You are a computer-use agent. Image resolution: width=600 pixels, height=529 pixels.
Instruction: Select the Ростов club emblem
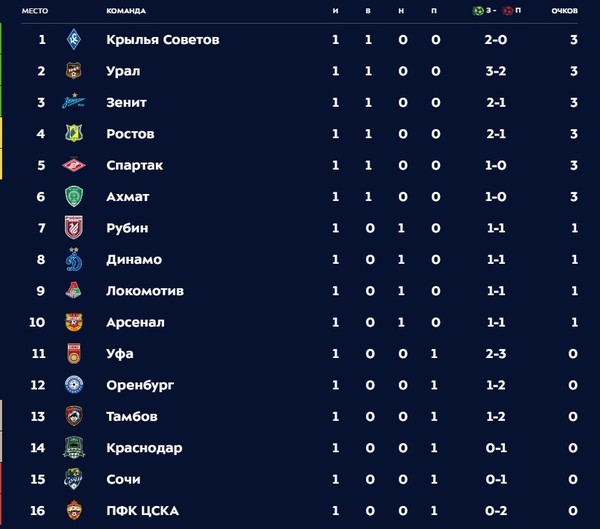[74, 133]
